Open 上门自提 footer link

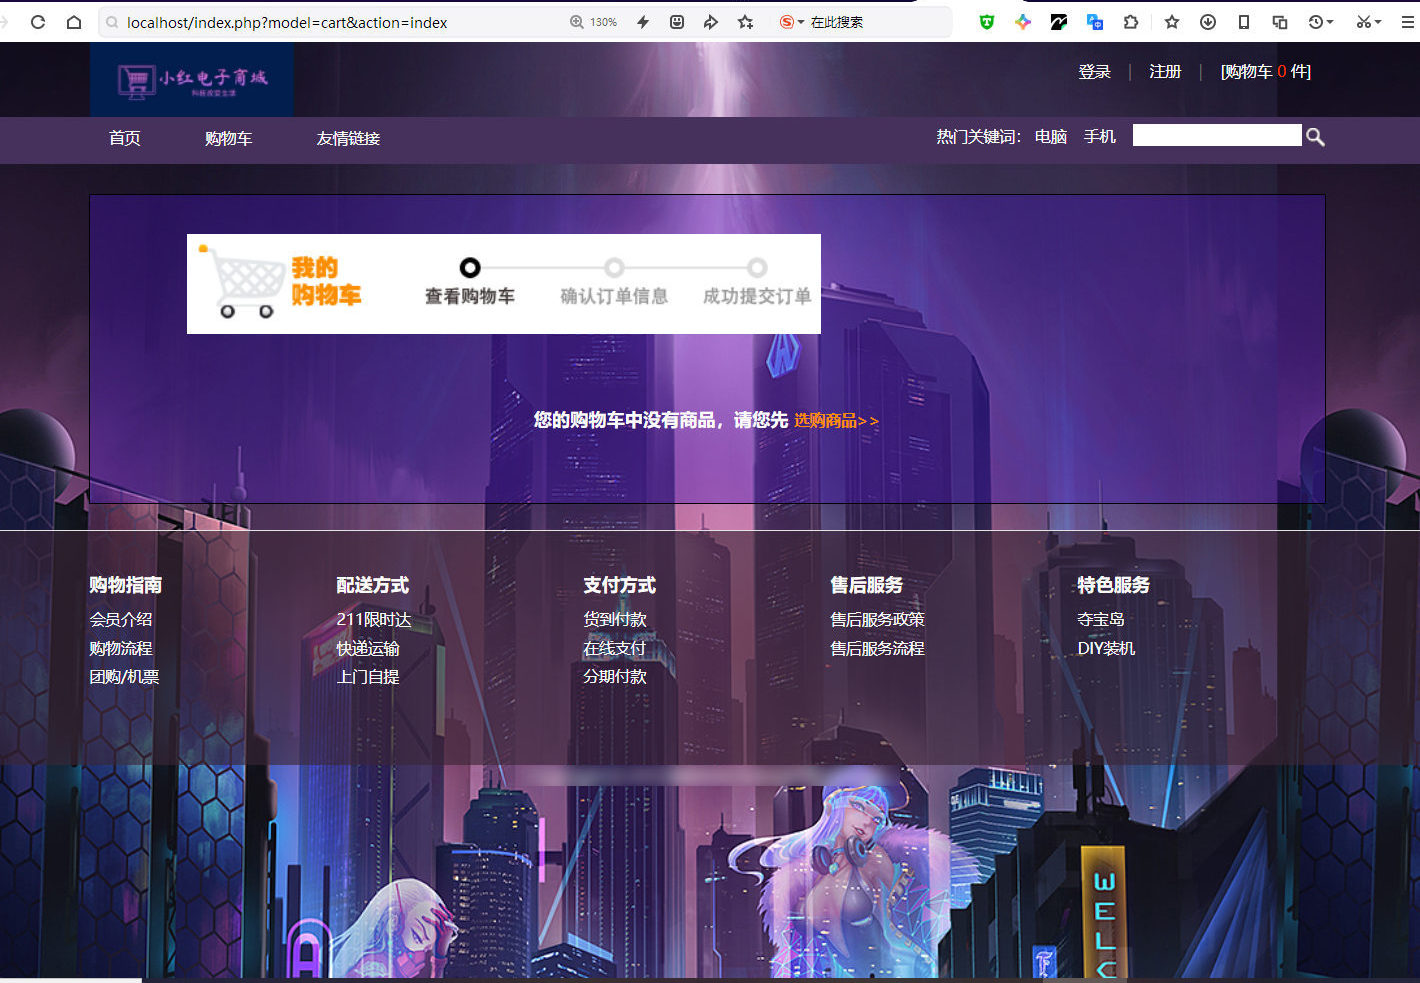368,677
